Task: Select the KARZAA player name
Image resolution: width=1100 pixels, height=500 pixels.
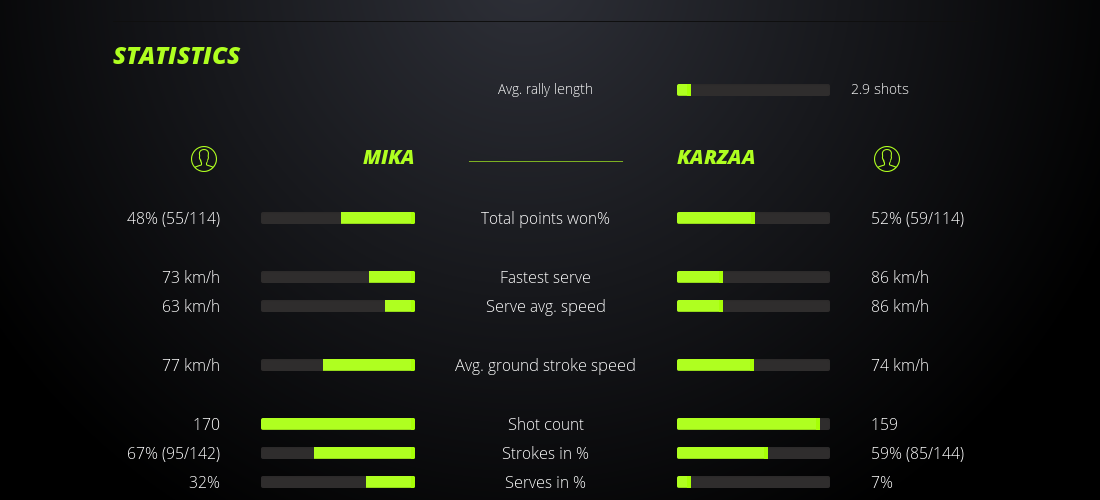Action: 716,157
